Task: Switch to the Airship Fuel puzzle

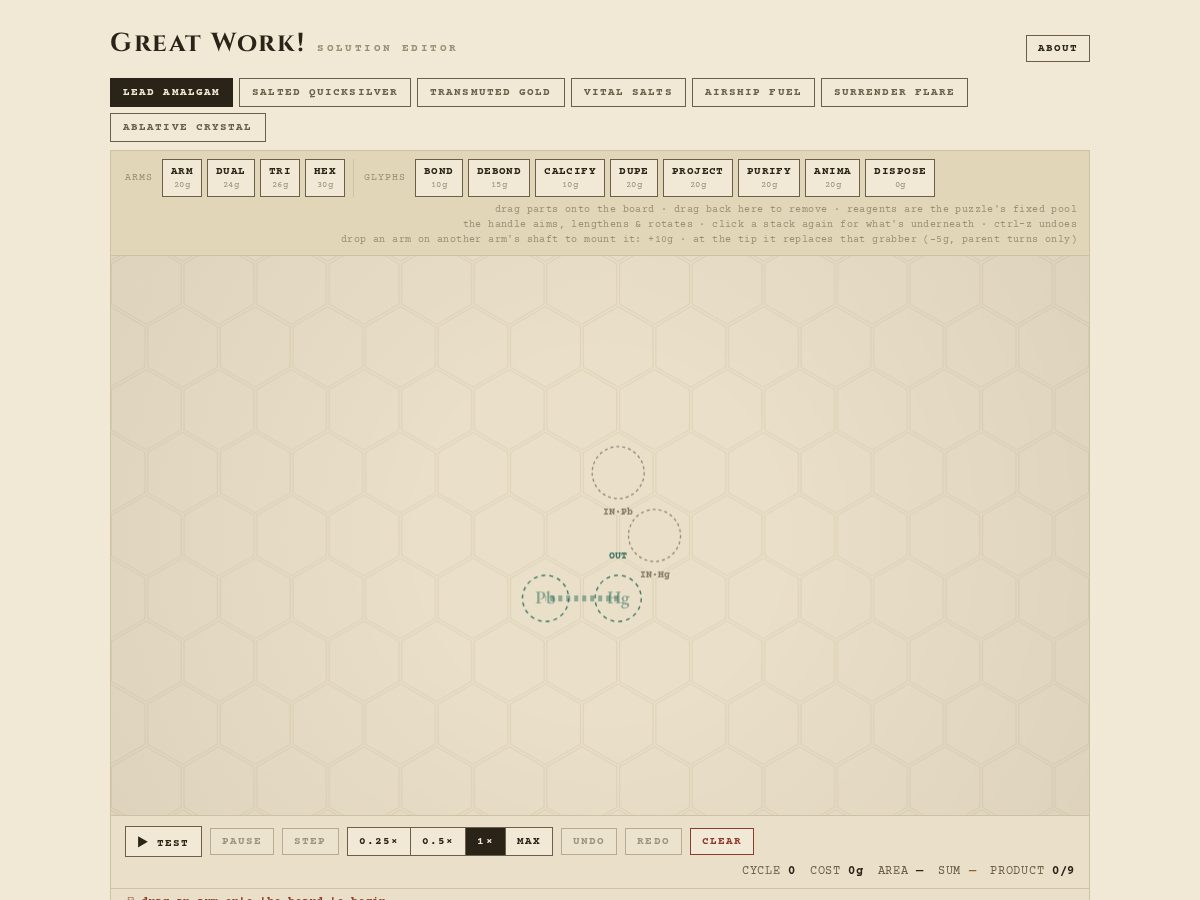Action: [753, 92]
